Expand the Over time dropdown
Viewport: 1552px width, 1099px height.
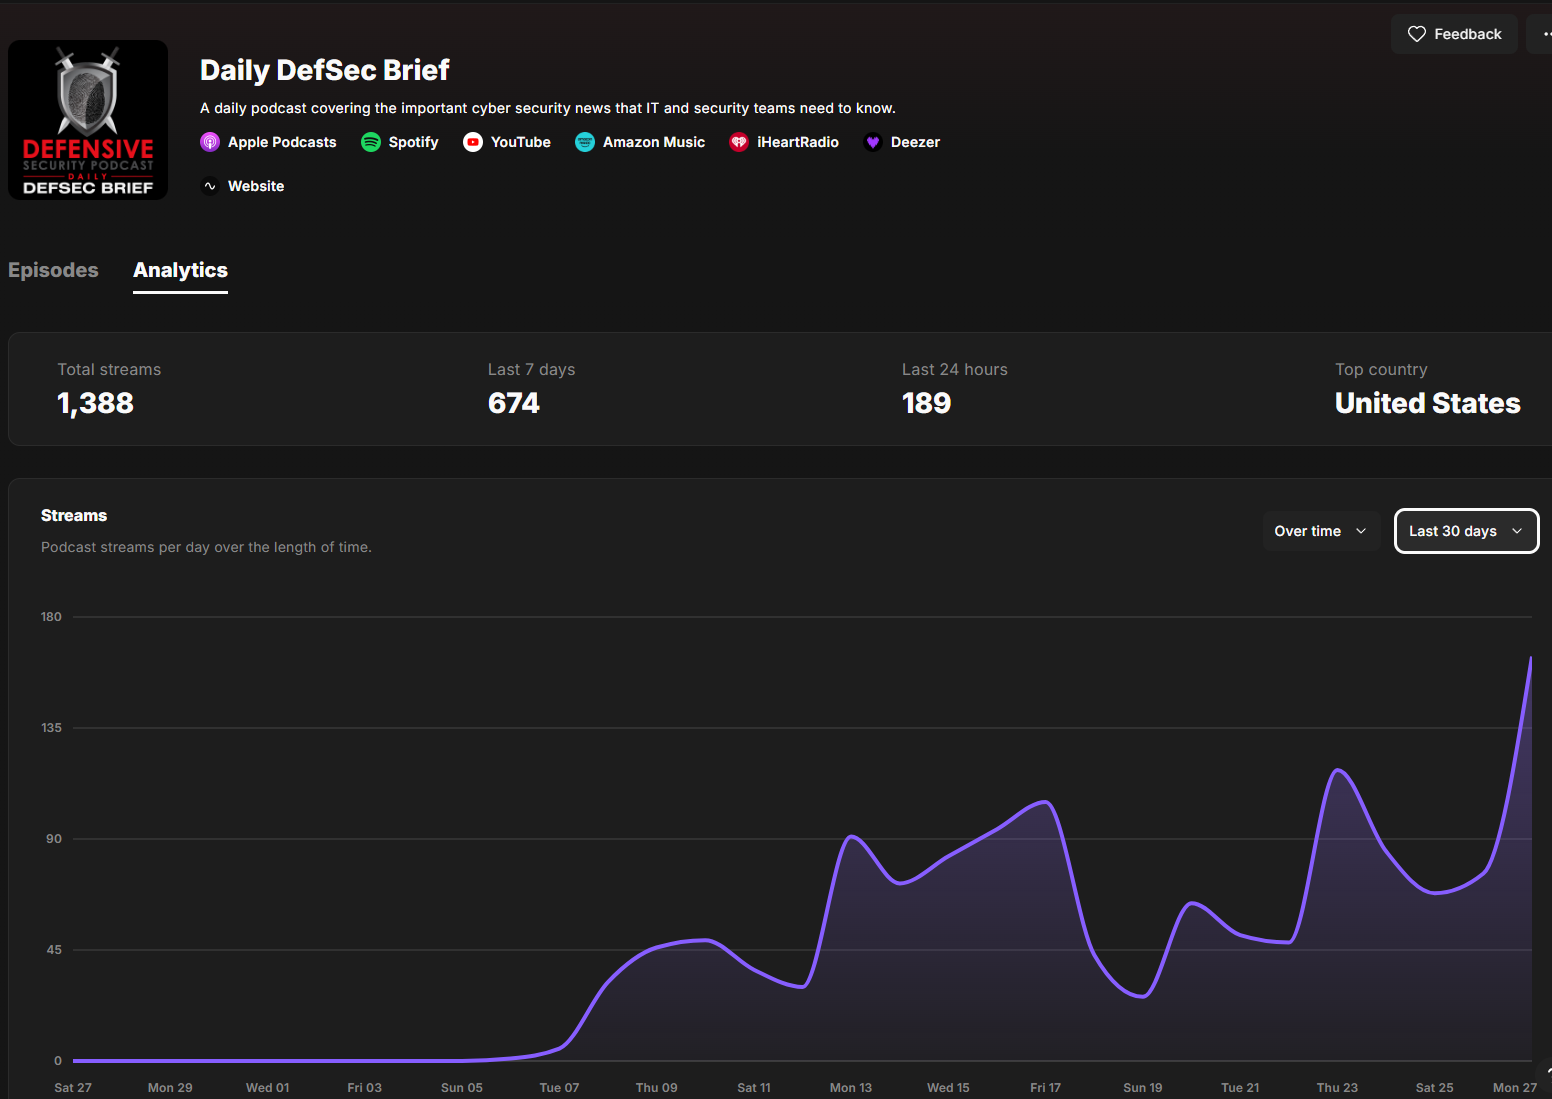point(1321,531)
